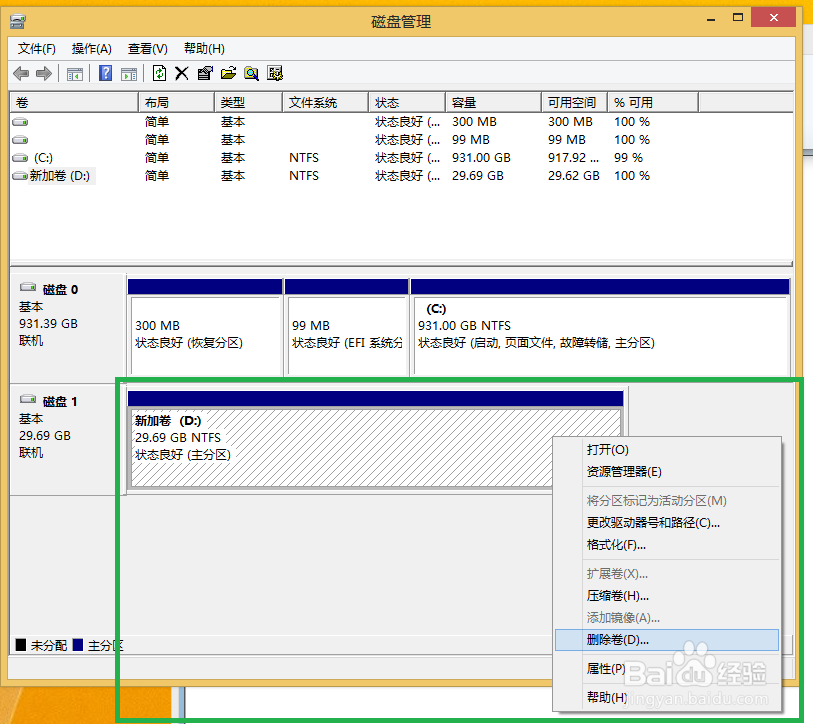This screenshot has height=728, width=813.
Task: Toggle the console tree pane icon
Action: click(74, 72)
